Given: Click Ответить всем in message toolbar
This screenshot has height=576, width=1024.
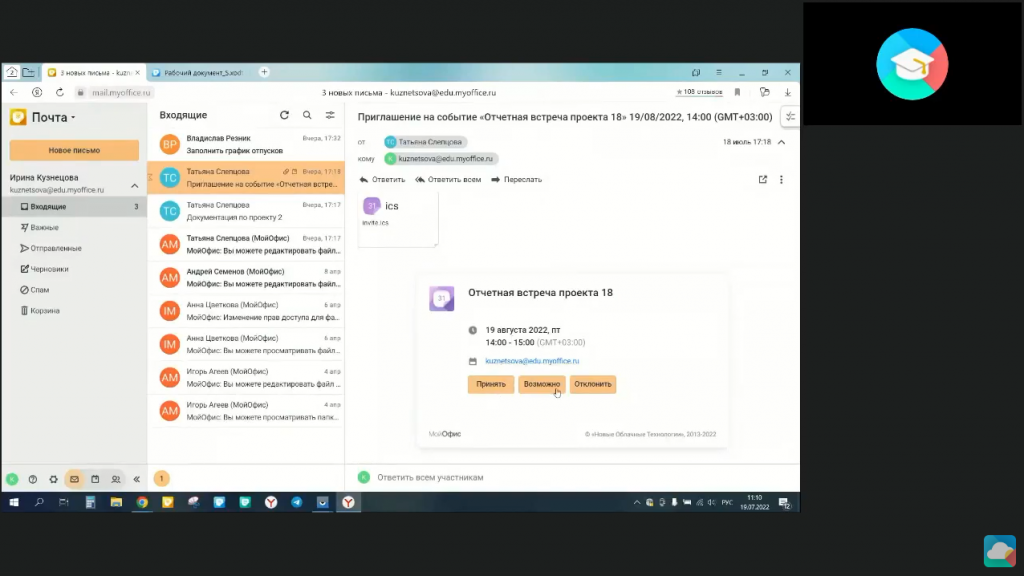Looking at the screenshot, I should (x=448, y=180).
